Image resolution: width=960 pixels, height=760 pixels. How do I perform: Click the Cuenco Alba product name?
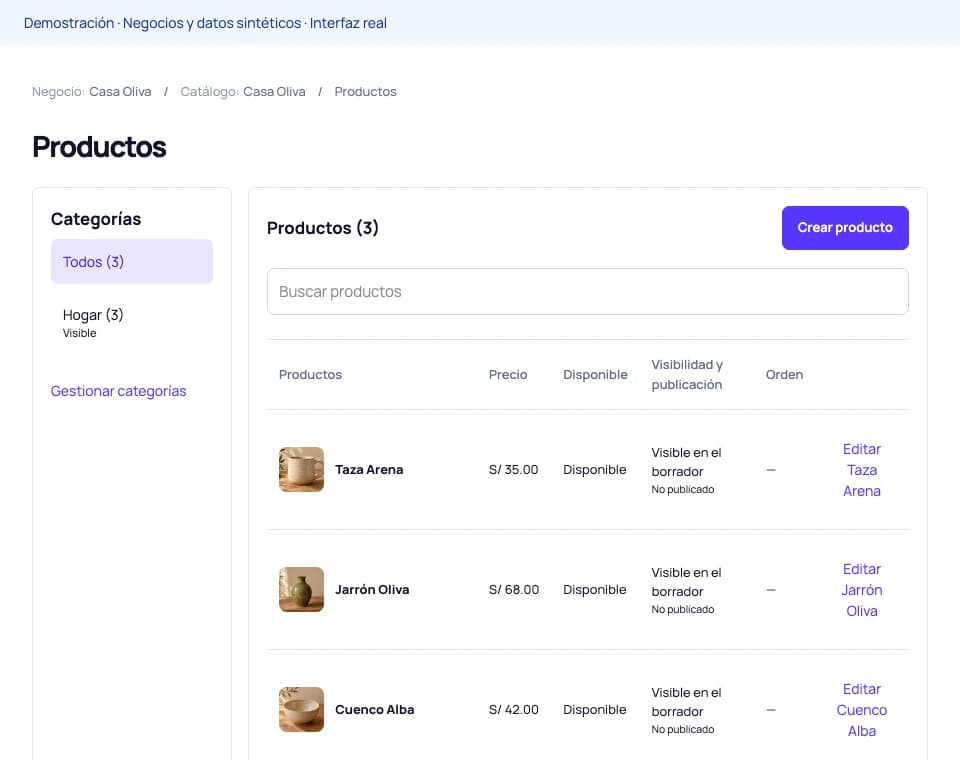click(x=375, y=710)
